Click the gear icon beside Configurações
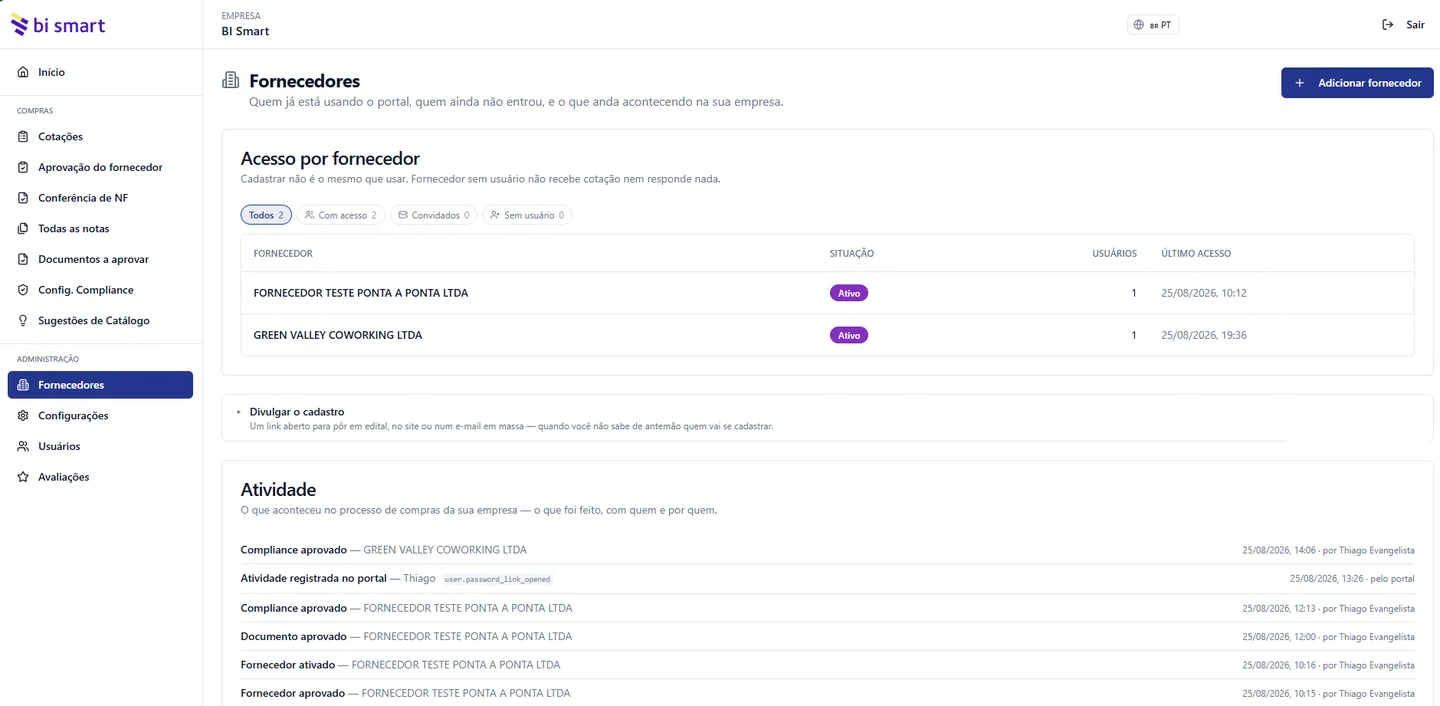 23,416
